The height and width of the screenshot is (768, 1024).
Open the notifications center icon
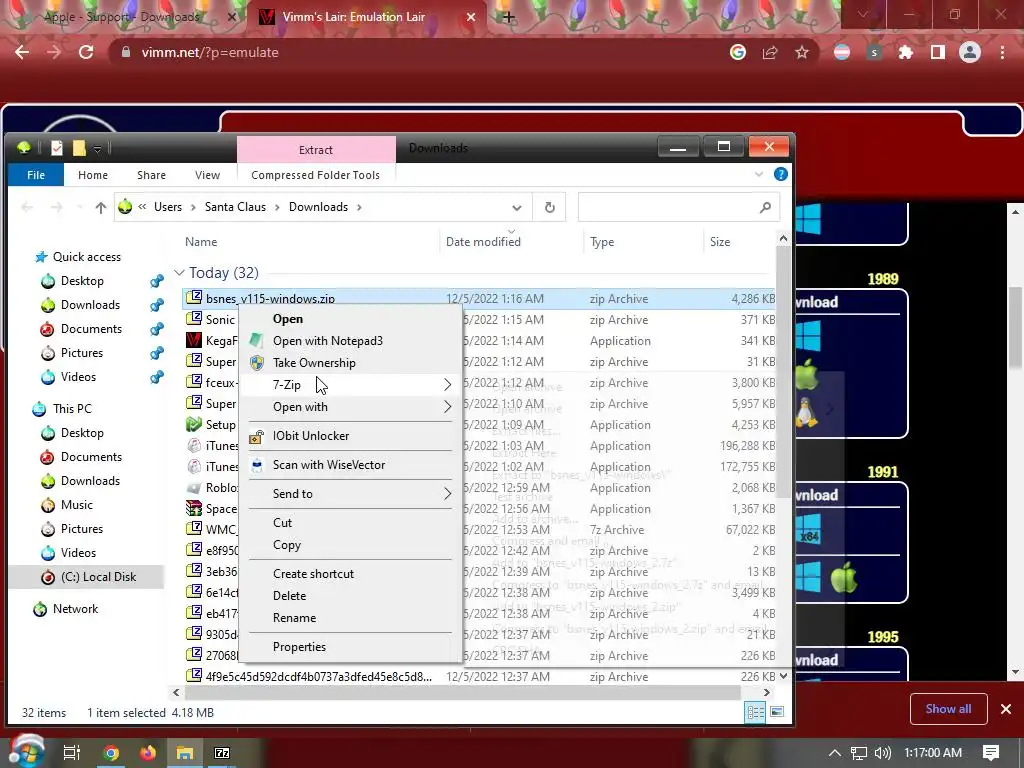991,753
